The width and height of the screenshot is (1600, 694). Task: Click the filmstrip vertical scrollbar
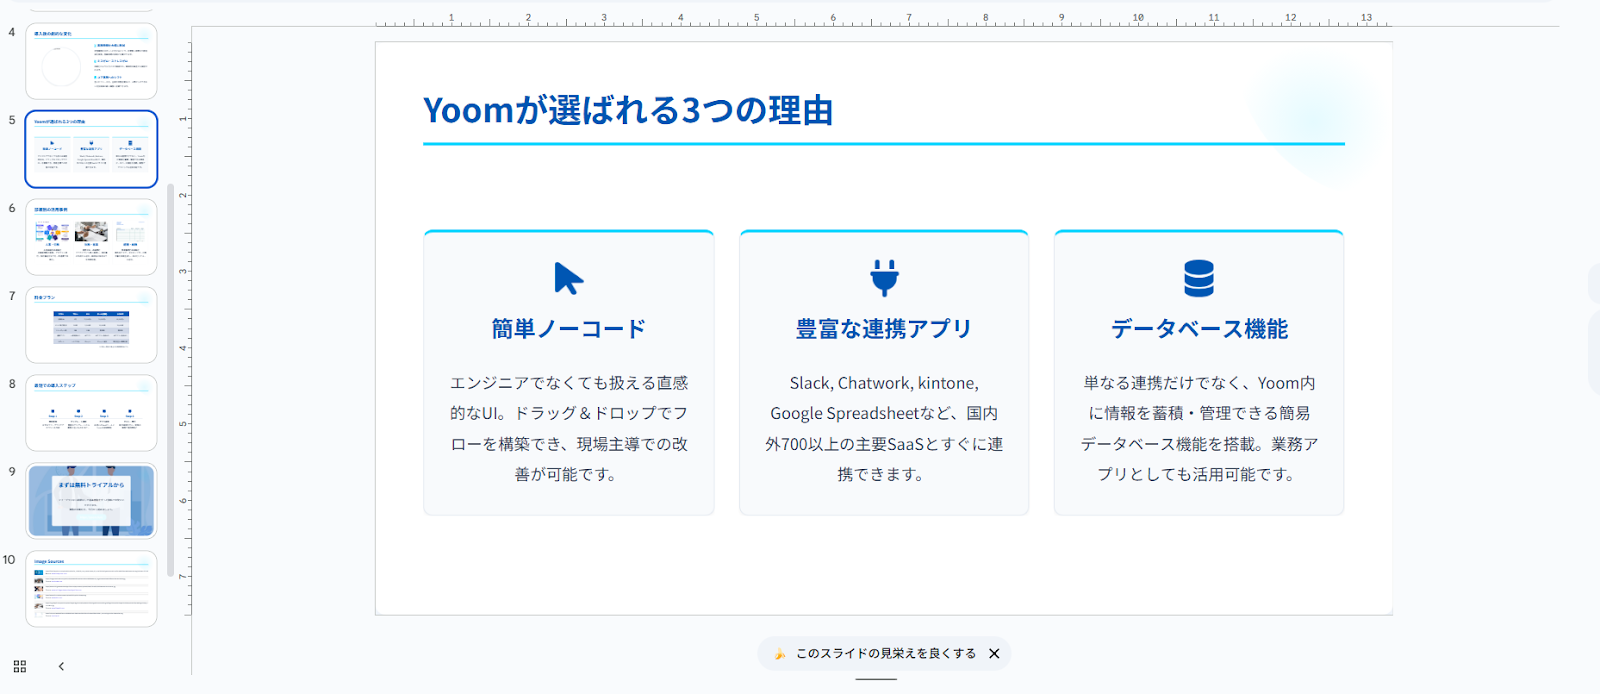coord(171,380)
